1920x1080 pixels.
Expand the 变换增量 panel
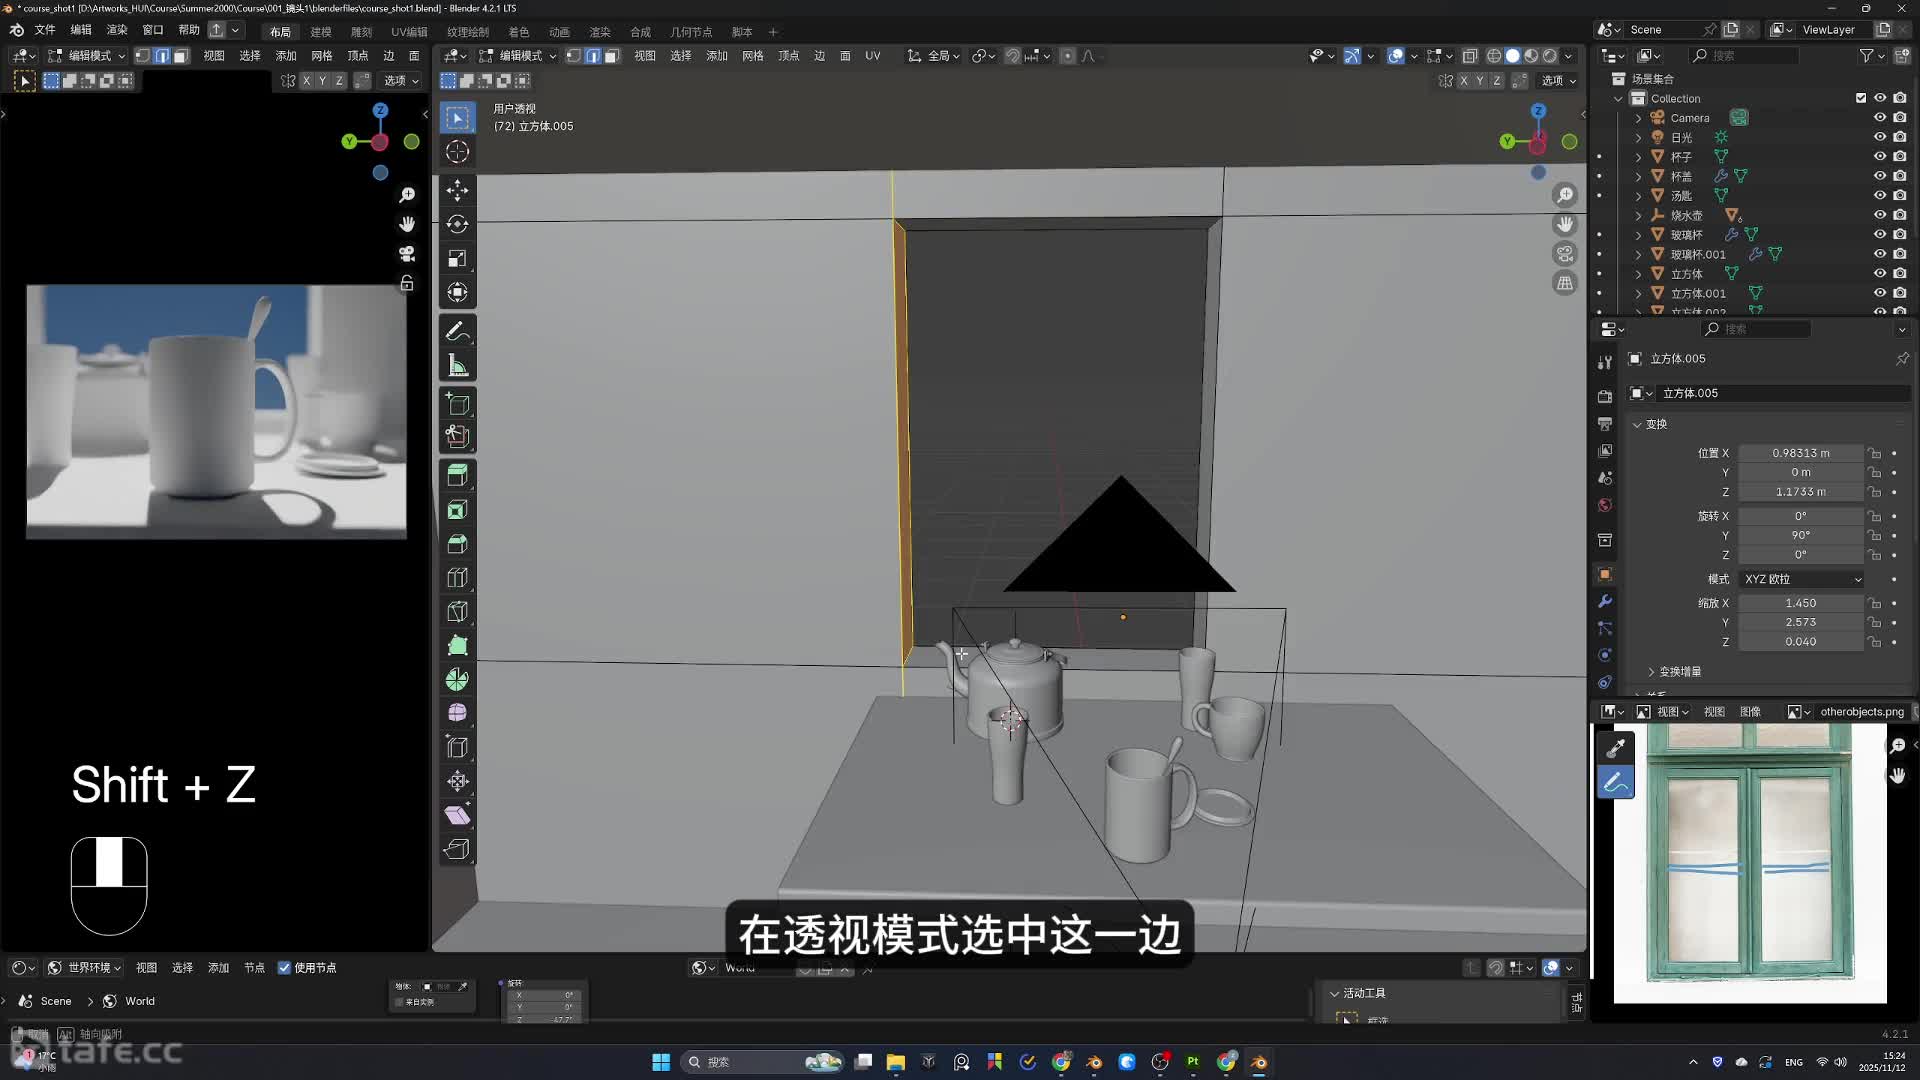tap(1679, 671)
